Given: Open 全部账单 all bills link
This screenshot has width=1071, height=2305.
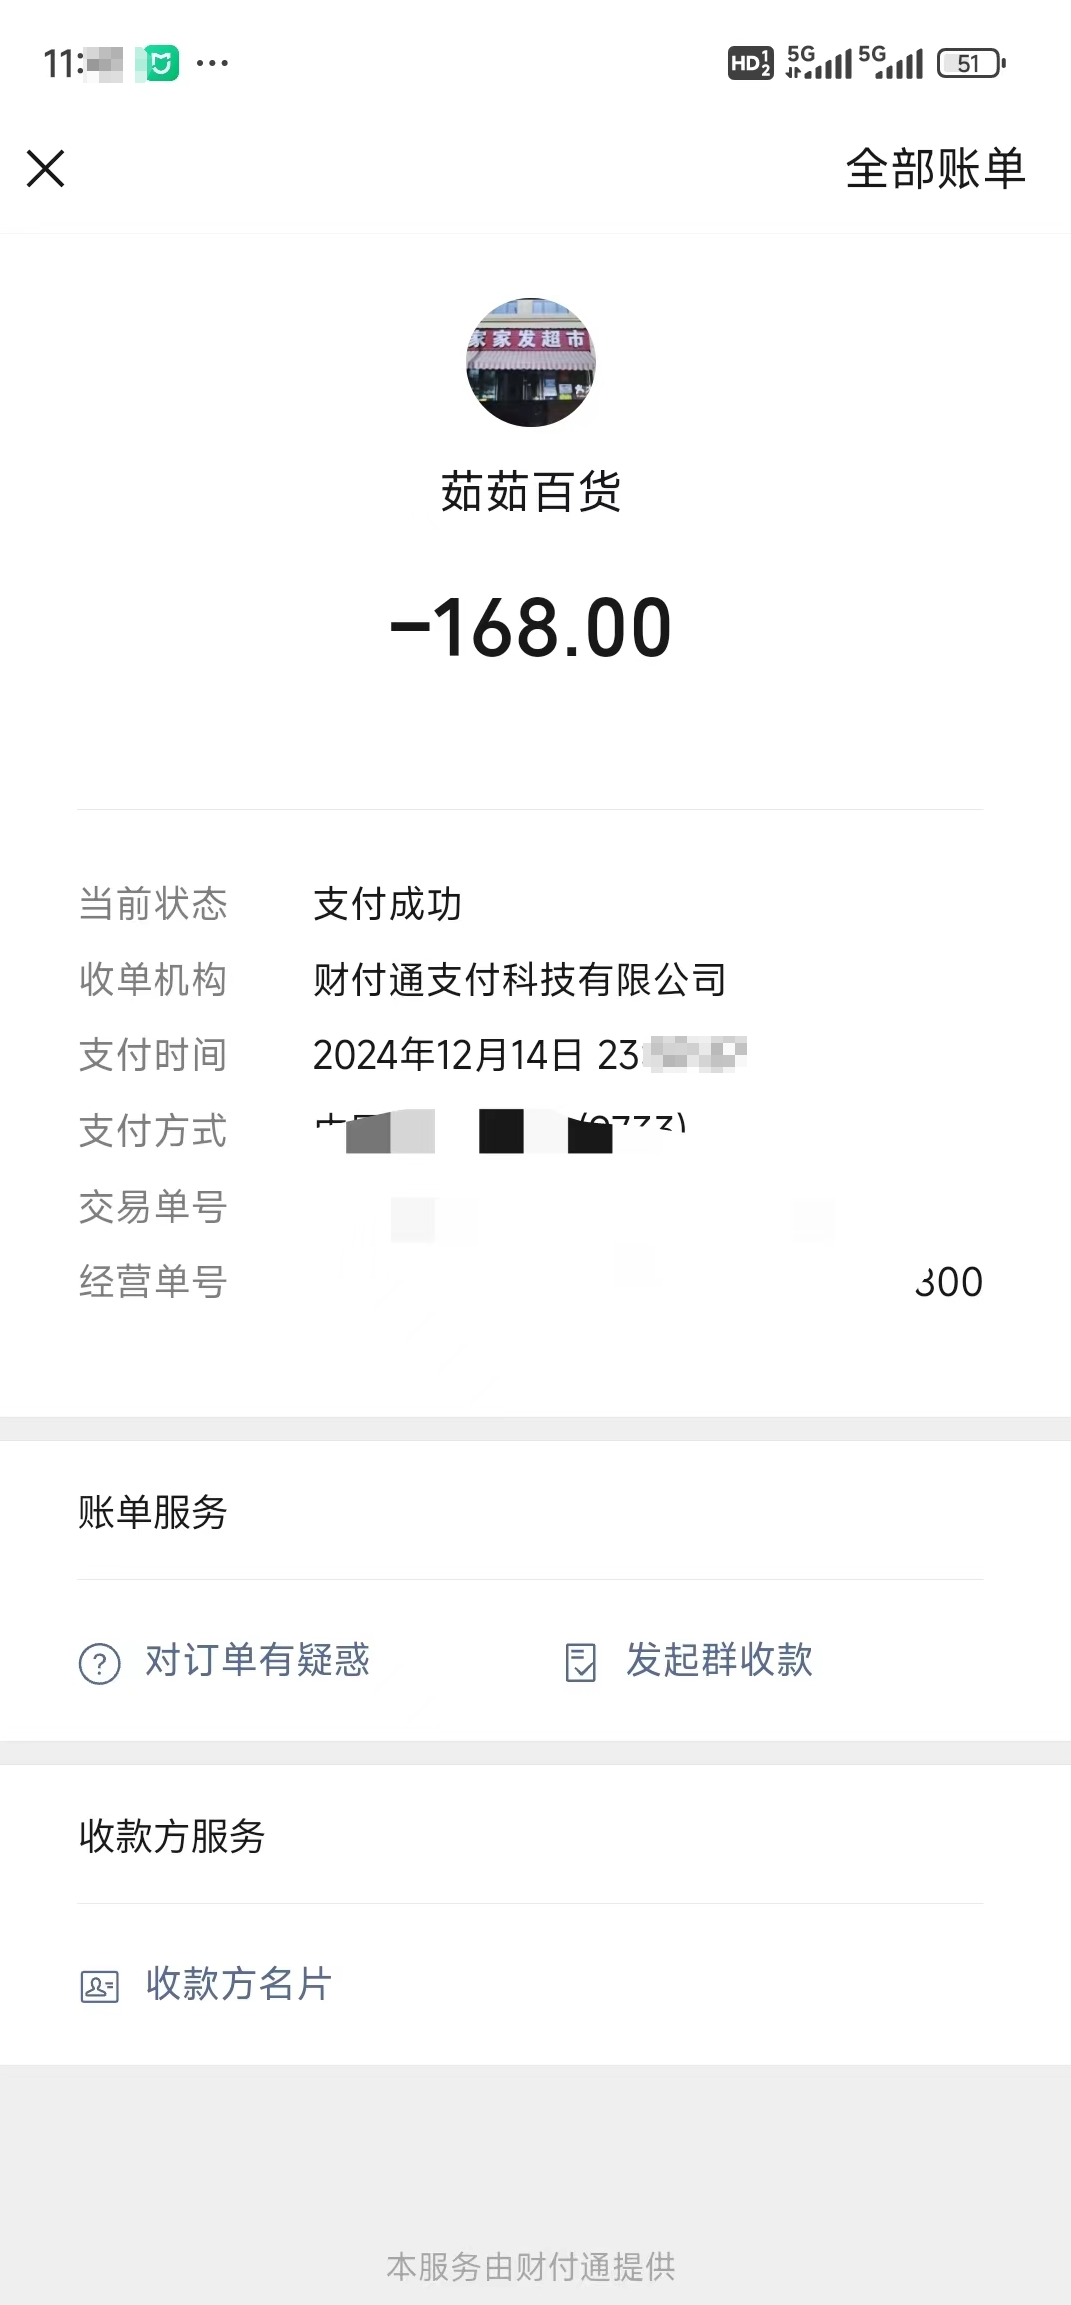Looking at the screenshot, I should 935,169.
